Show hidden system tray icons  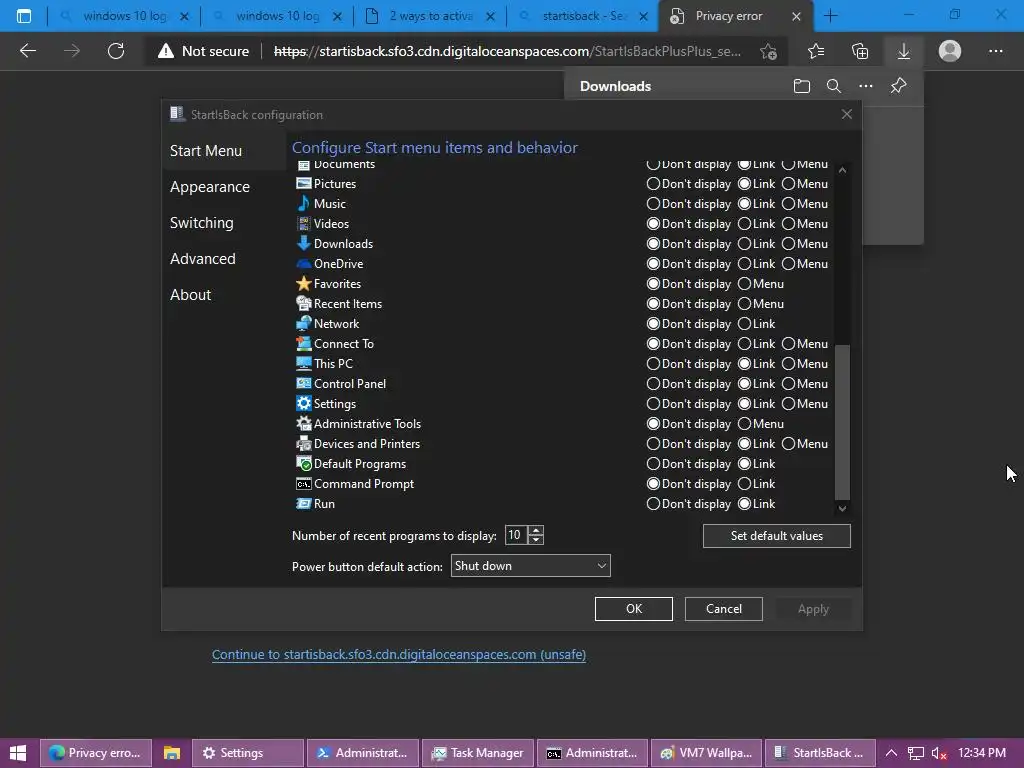891,753
